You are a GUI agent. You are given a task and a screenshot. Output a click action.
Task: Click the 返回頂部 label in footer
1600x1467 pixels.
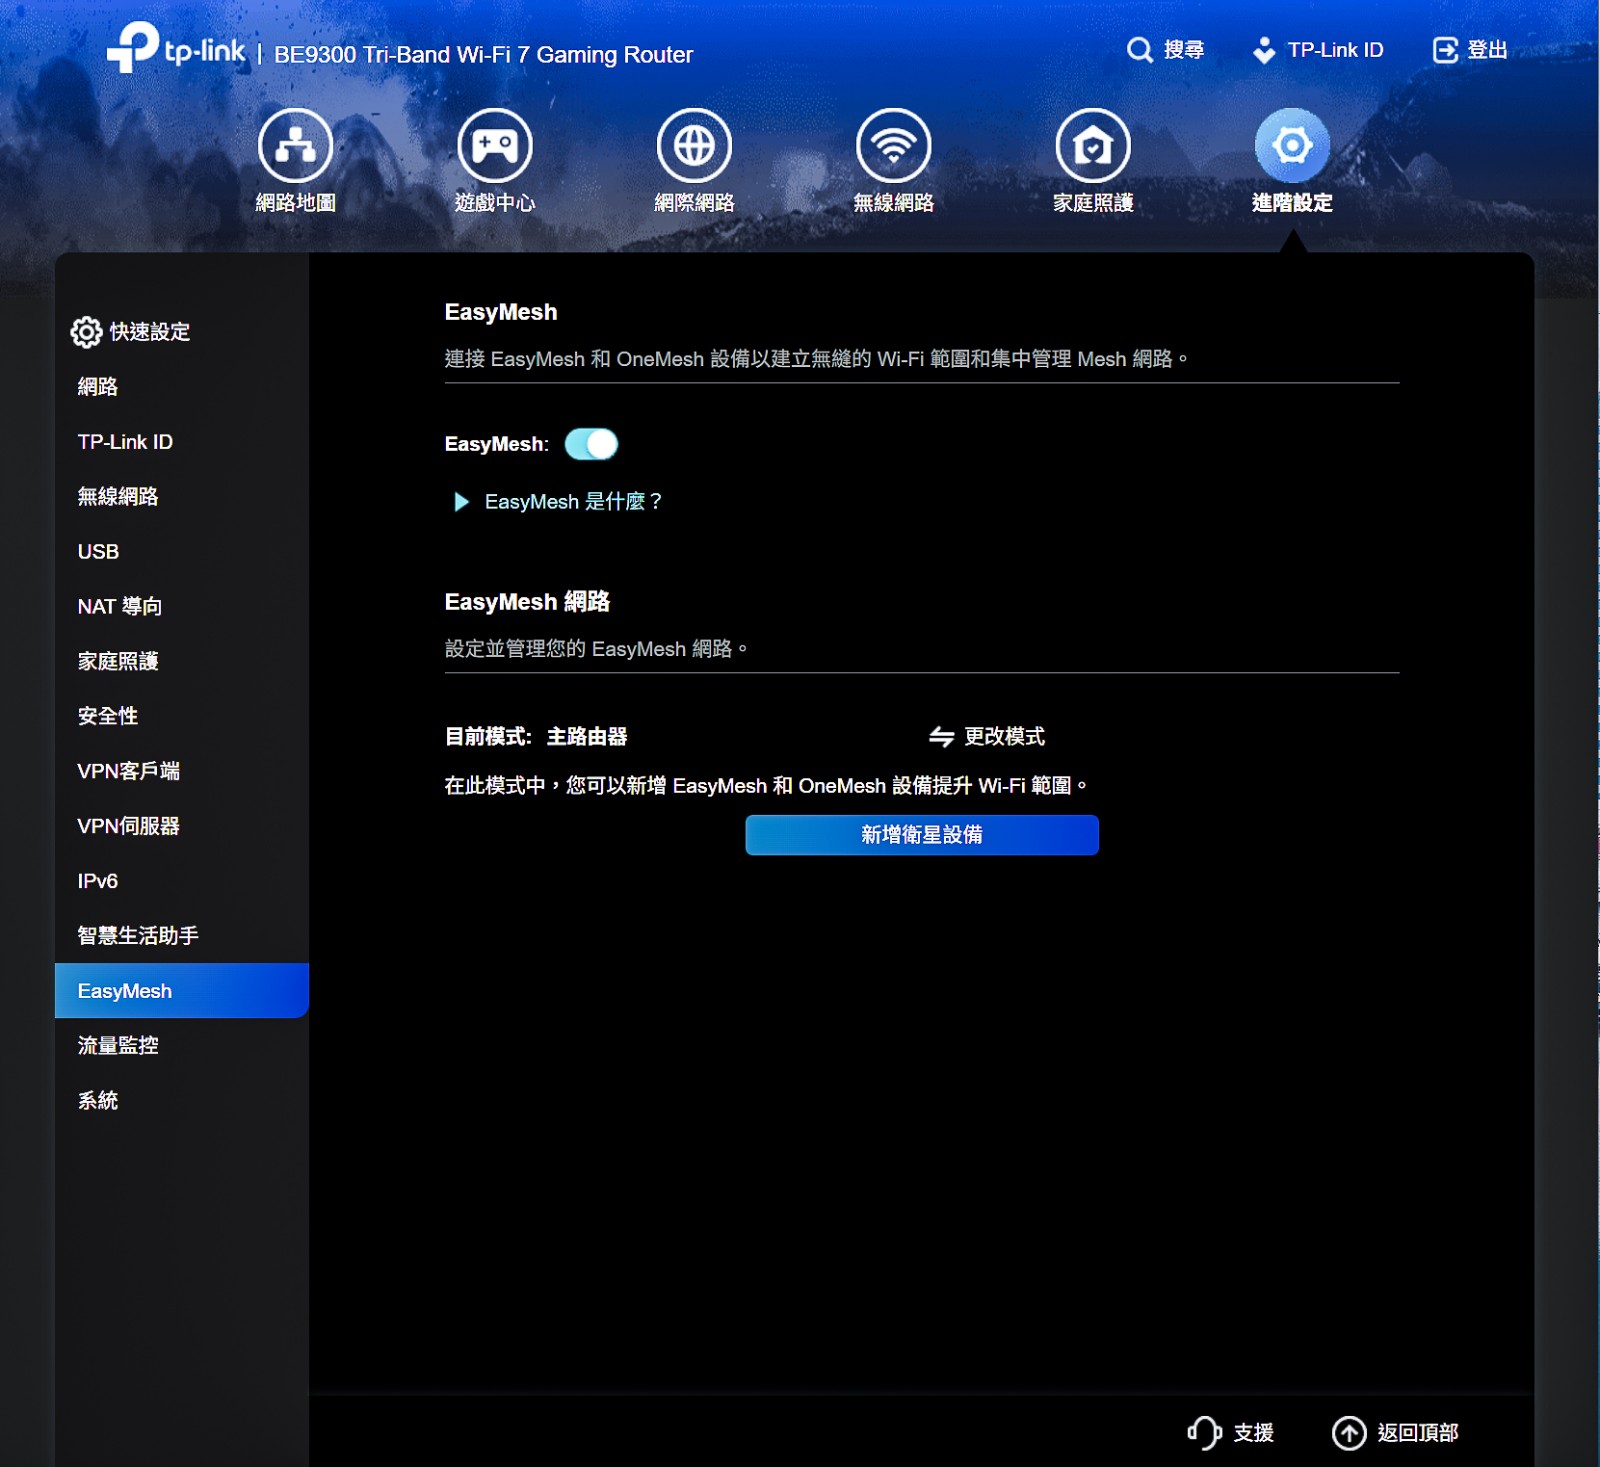click(1418, 1433)
